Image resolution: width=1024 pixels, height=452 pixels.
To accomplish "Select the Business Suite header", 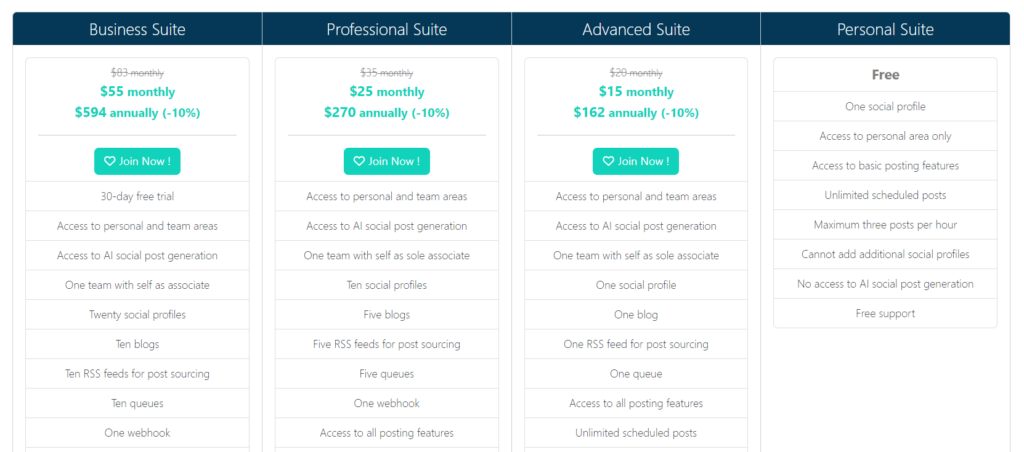I will coord(137,29).
